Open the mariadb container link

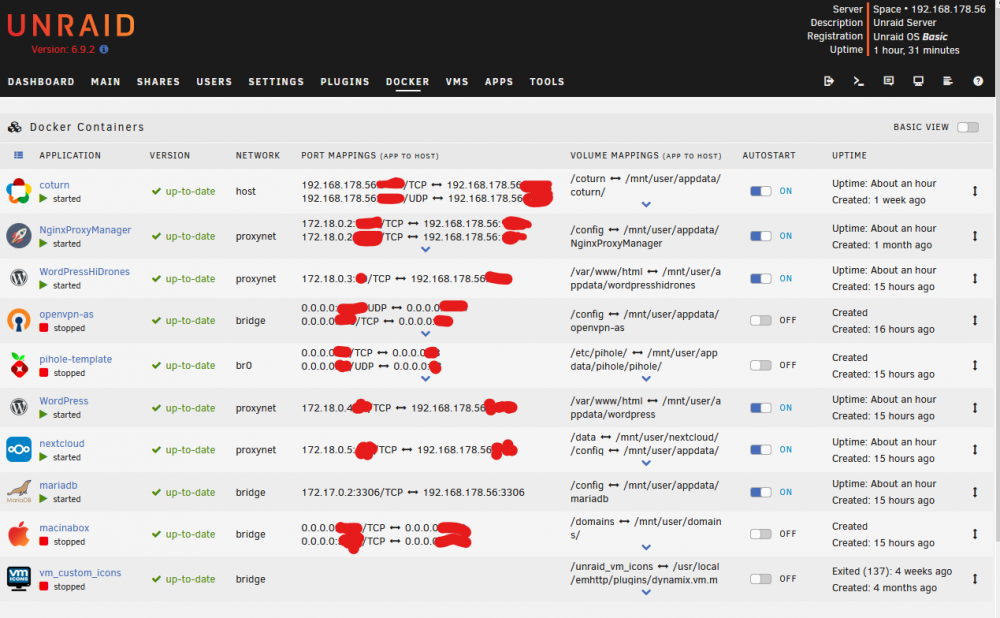[58, 485]
